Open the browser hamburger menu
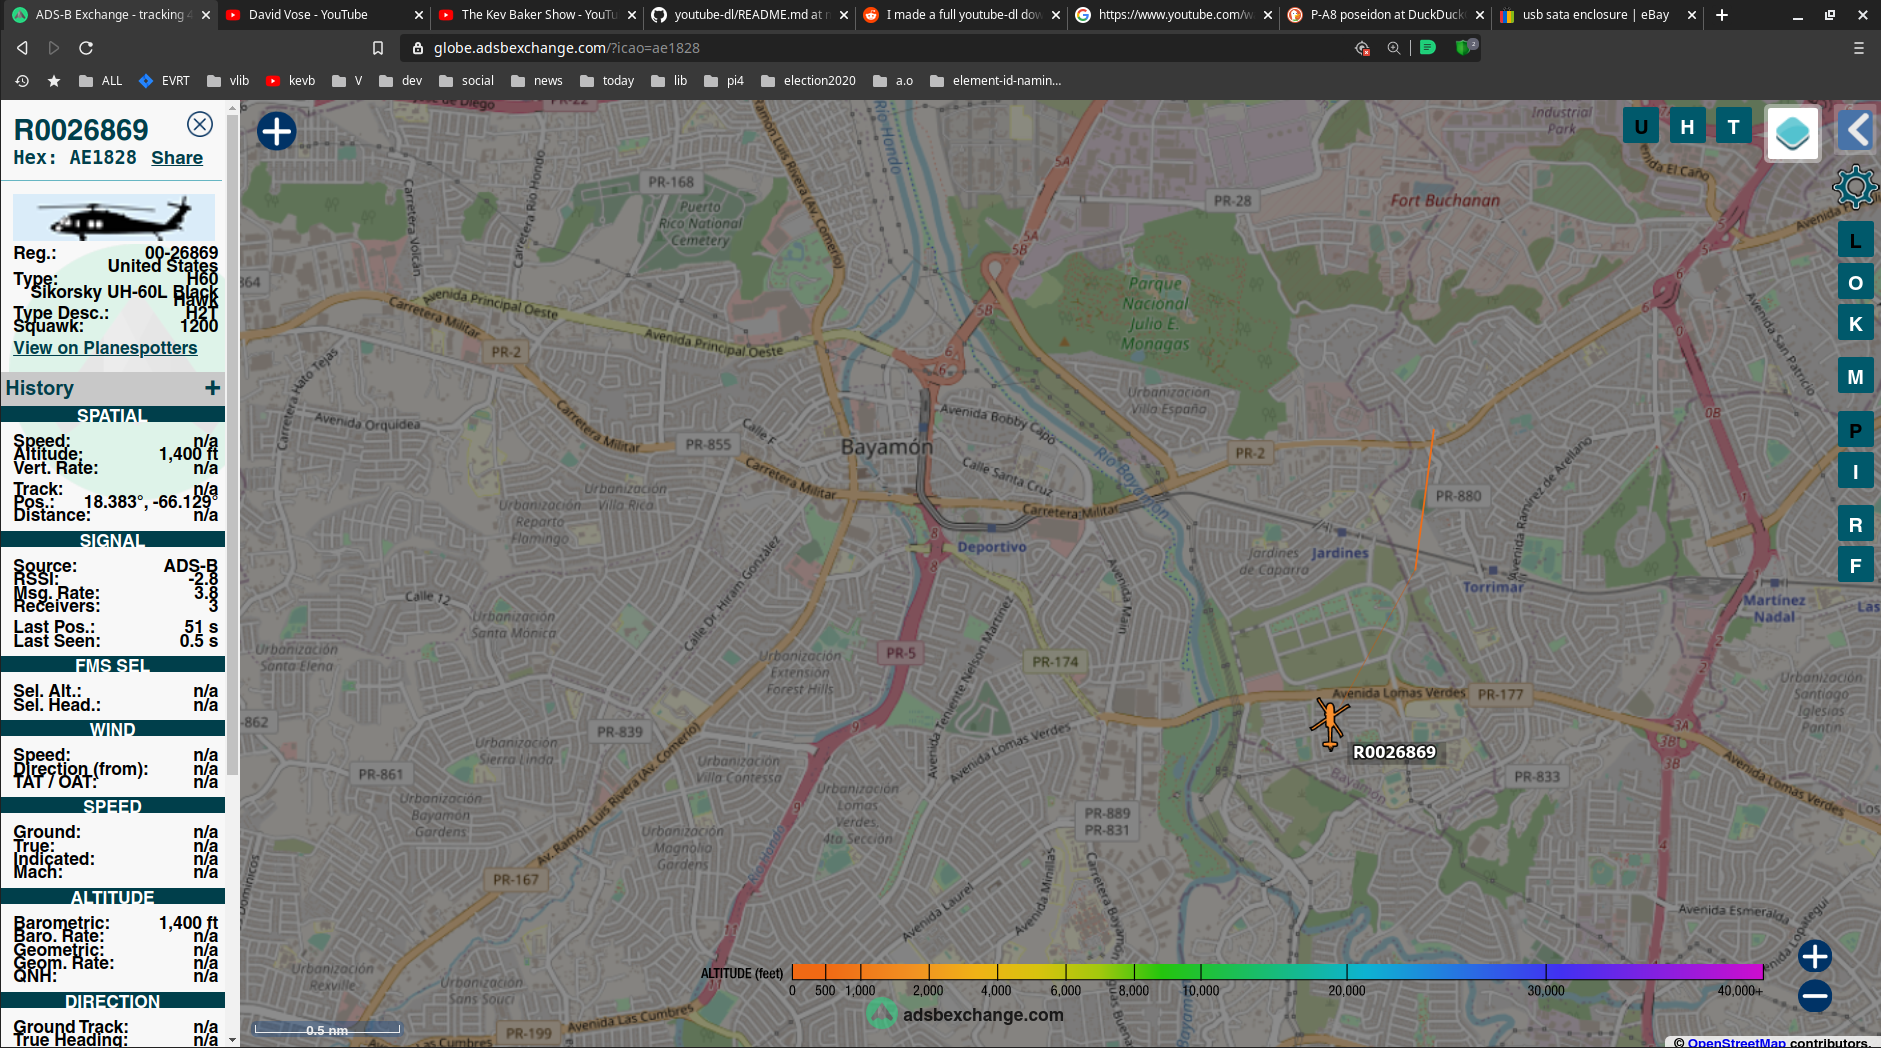The image size is (1881, 1048). coord(1858,48)
